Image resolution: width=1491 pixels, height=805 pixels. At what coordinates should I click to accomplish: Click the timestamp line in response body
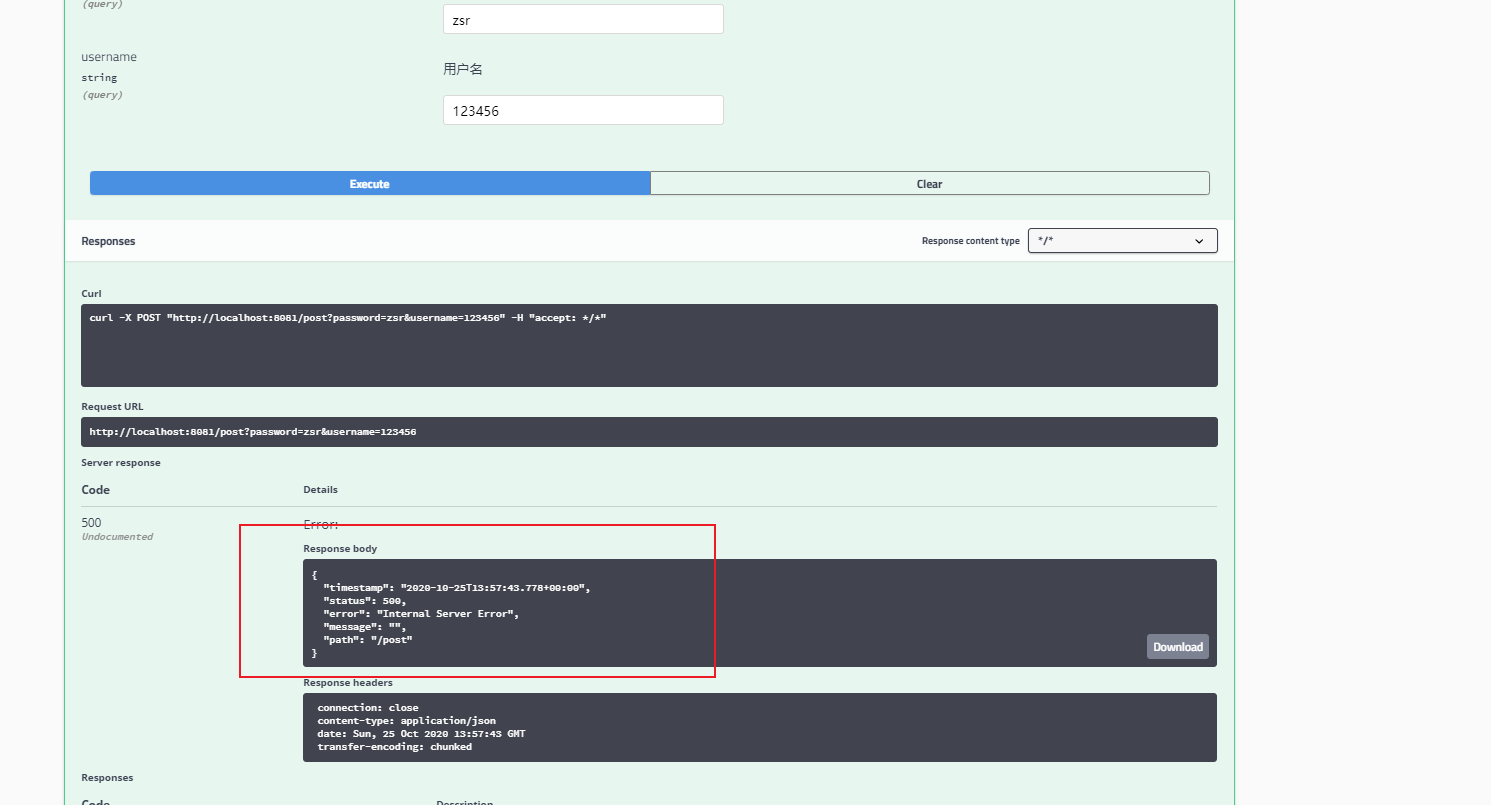457,588
